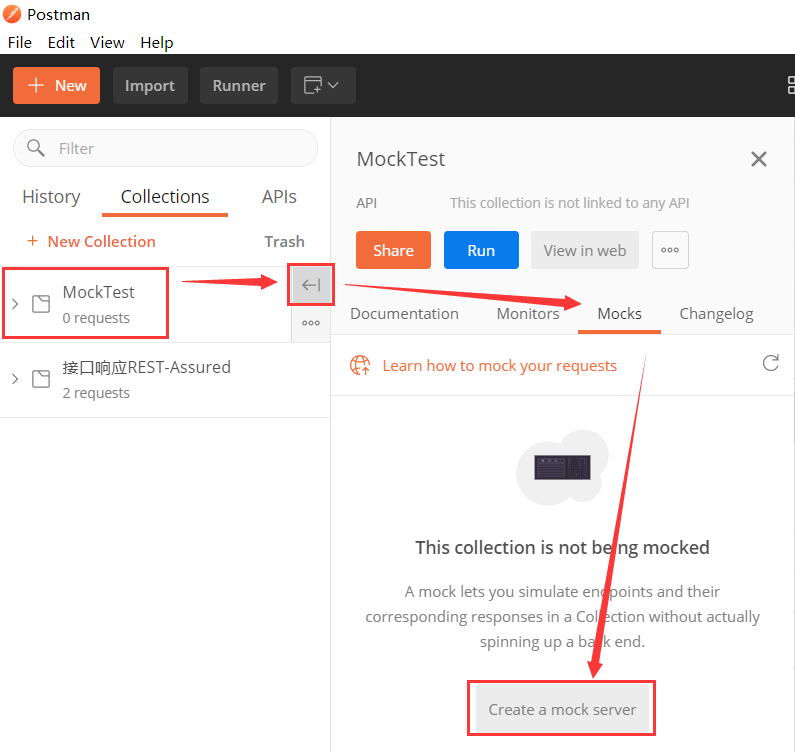Click the search magnifier icon in Filter
The height and width of the screenshot is (752, 795).
tap(36, 148)
